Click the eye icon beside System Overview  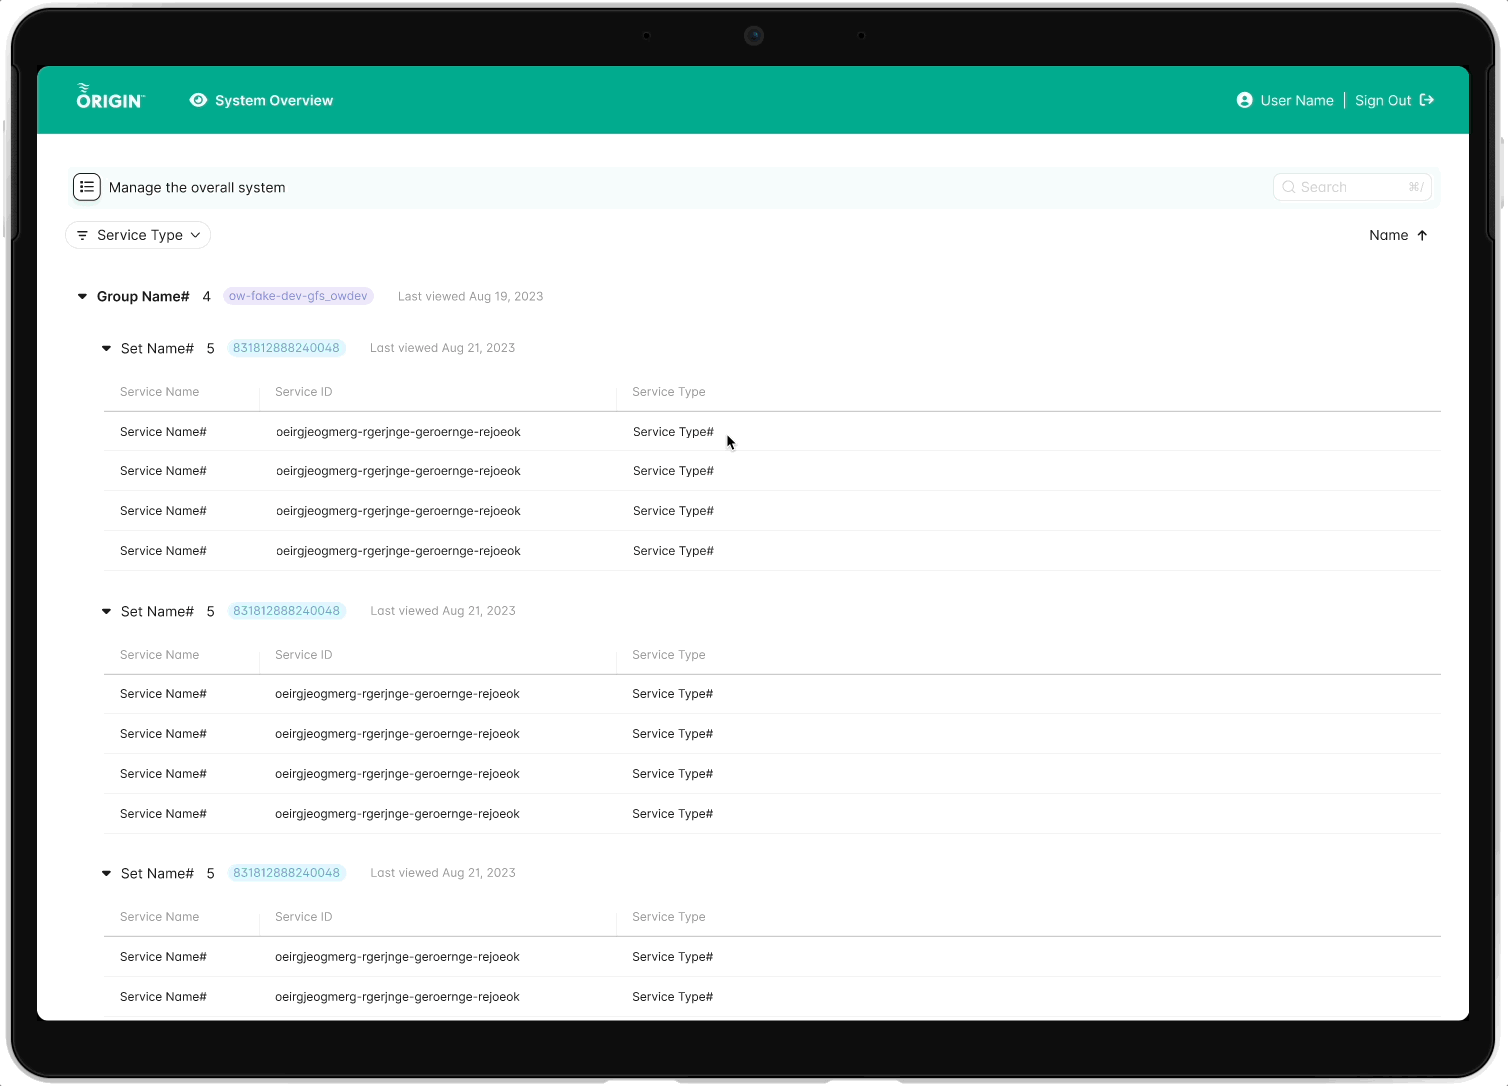(x=198, y=100)
